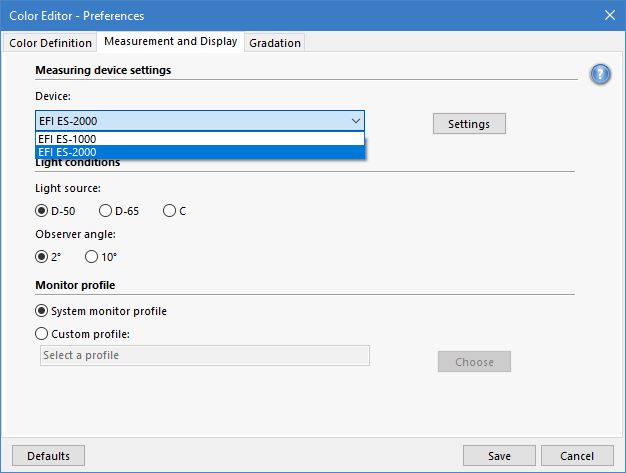Click the Choose profile button
The height and width of the screenshot is (473, 626).
point(474,362)
